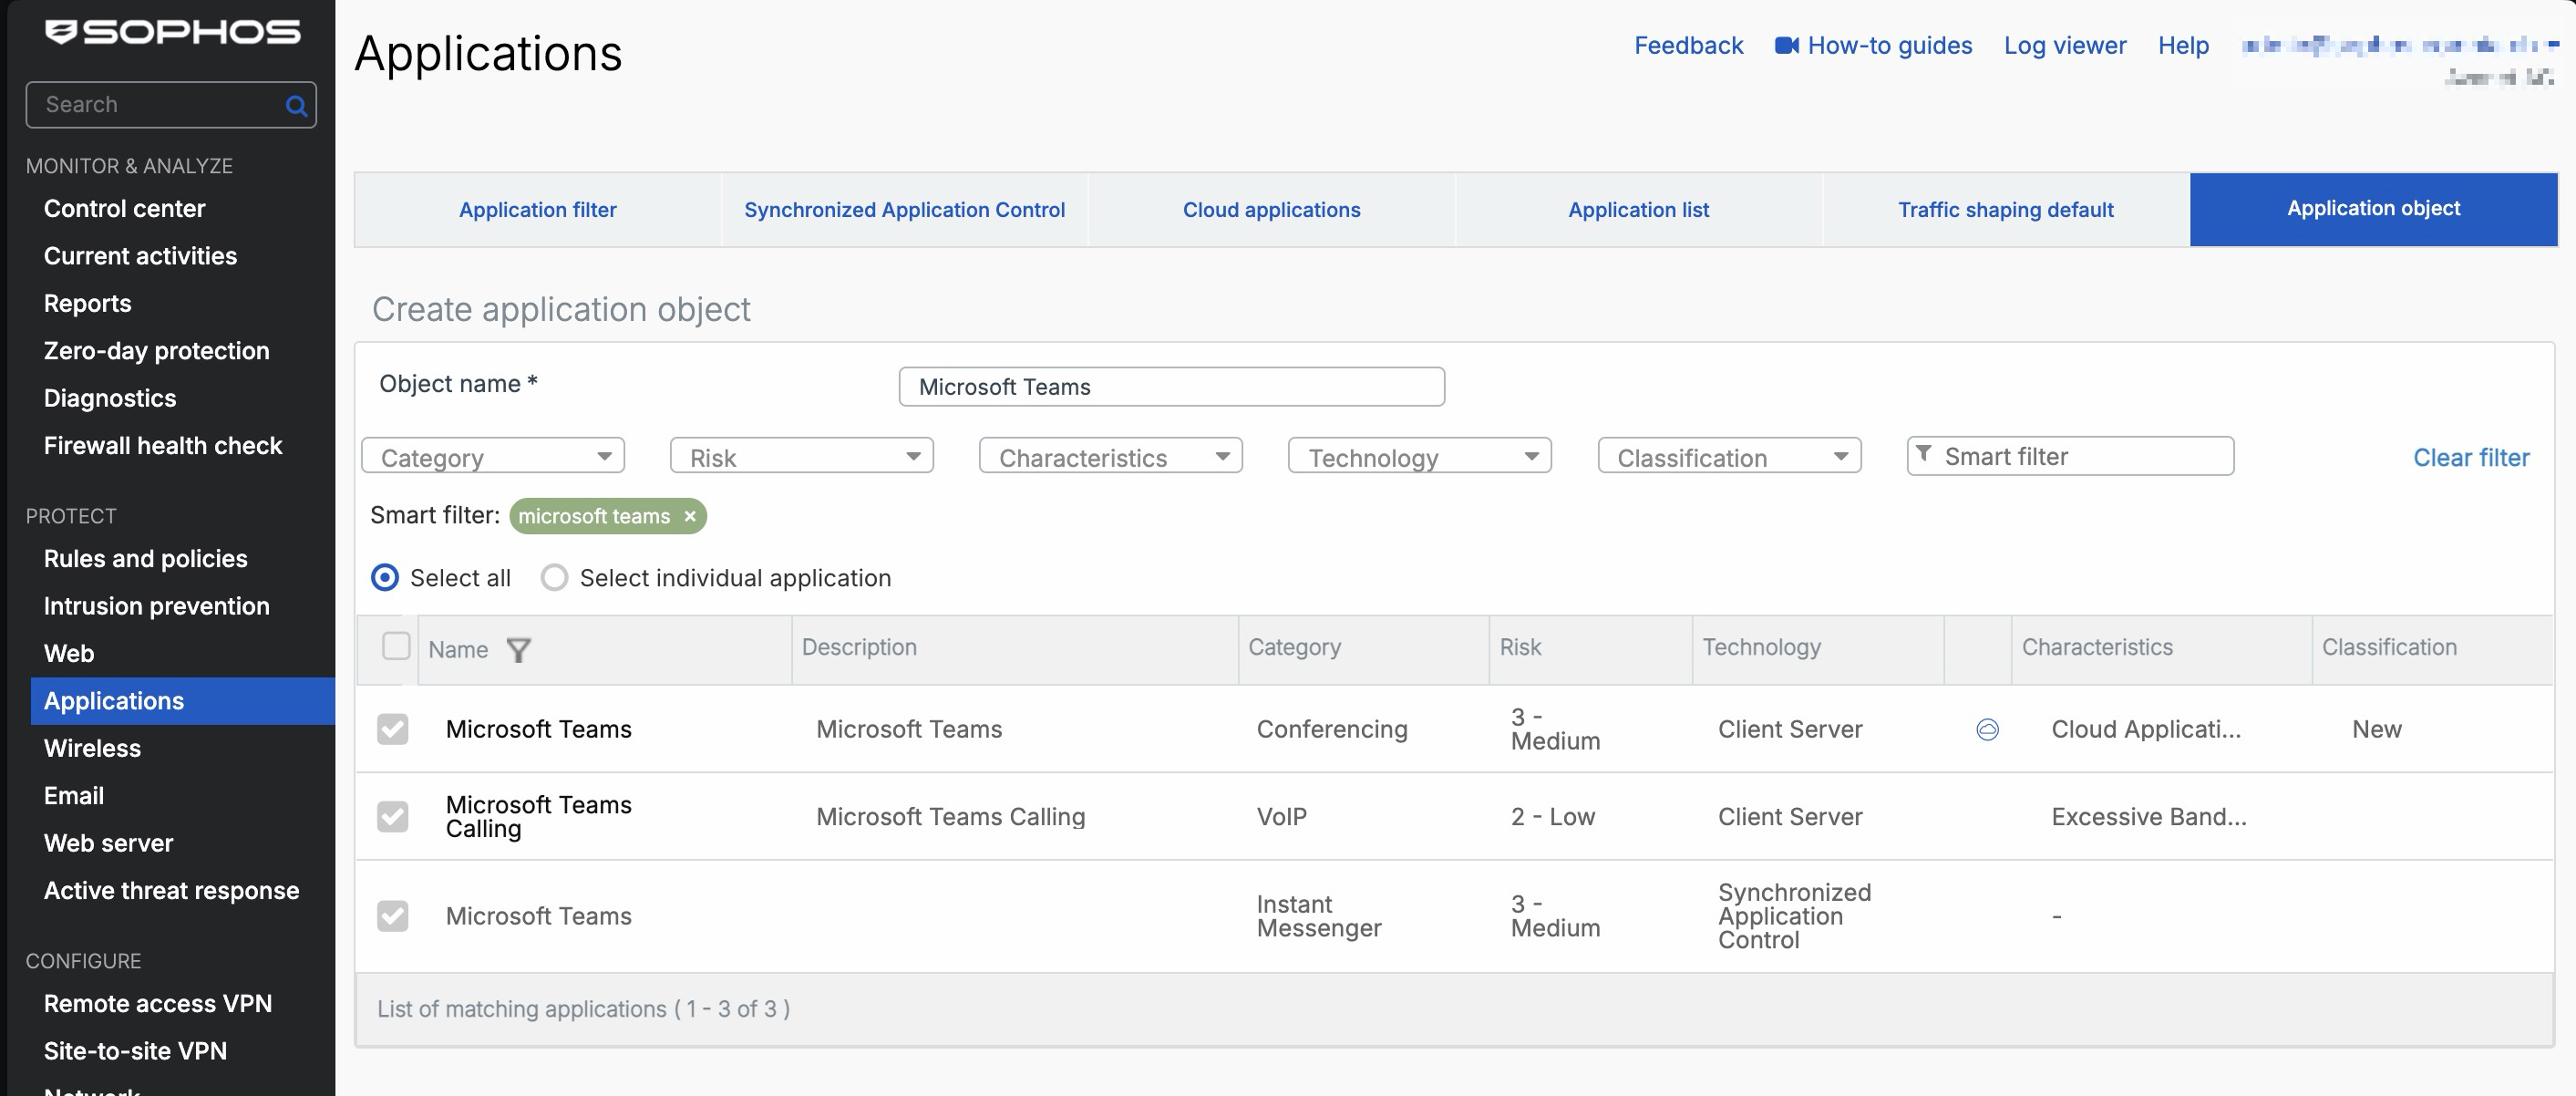Open Control center in sidebar

[125, 209]
